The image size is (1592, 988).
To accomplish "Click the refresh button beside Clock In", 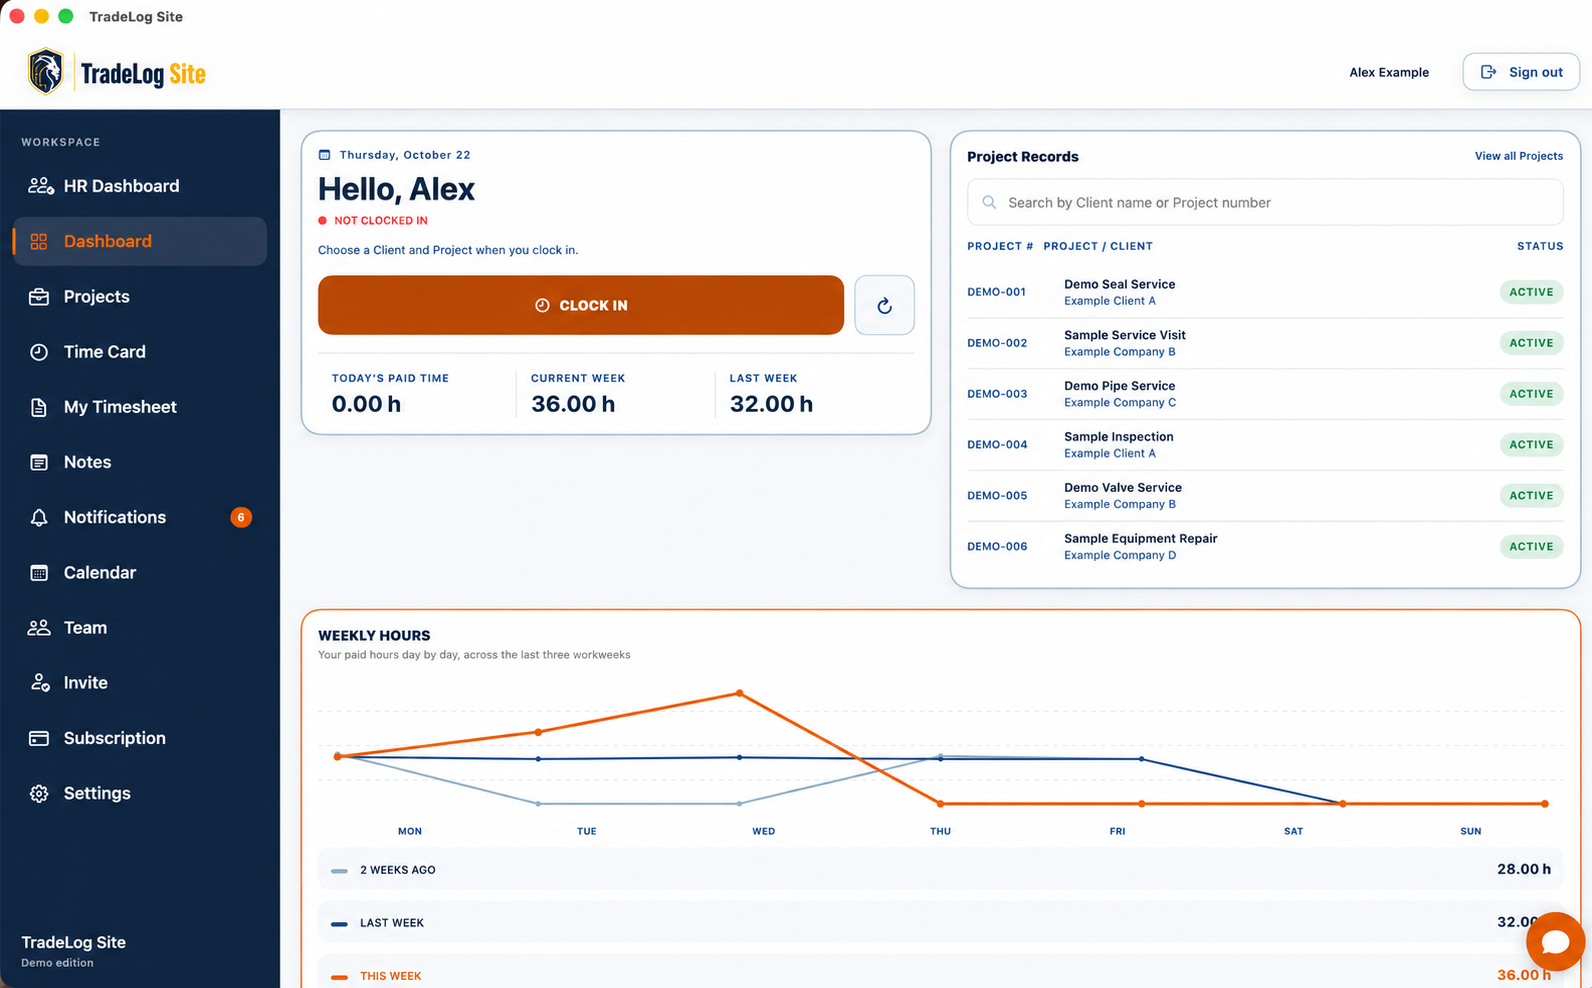I will click(x=884, y=305).
